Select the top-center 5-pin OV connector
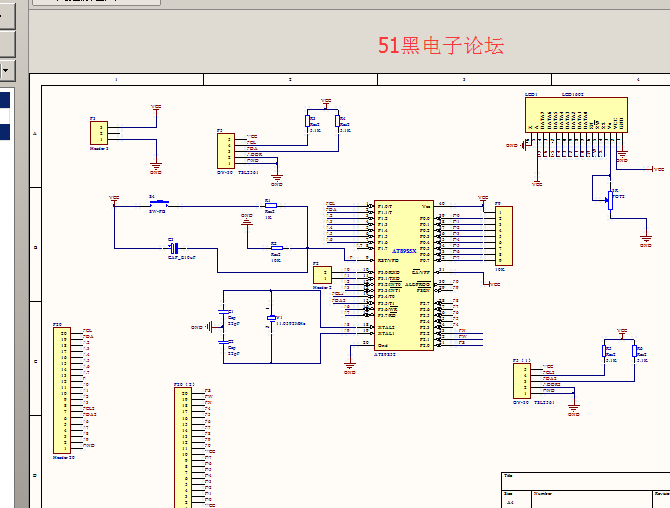670x508 pixels. coord(226,151)
